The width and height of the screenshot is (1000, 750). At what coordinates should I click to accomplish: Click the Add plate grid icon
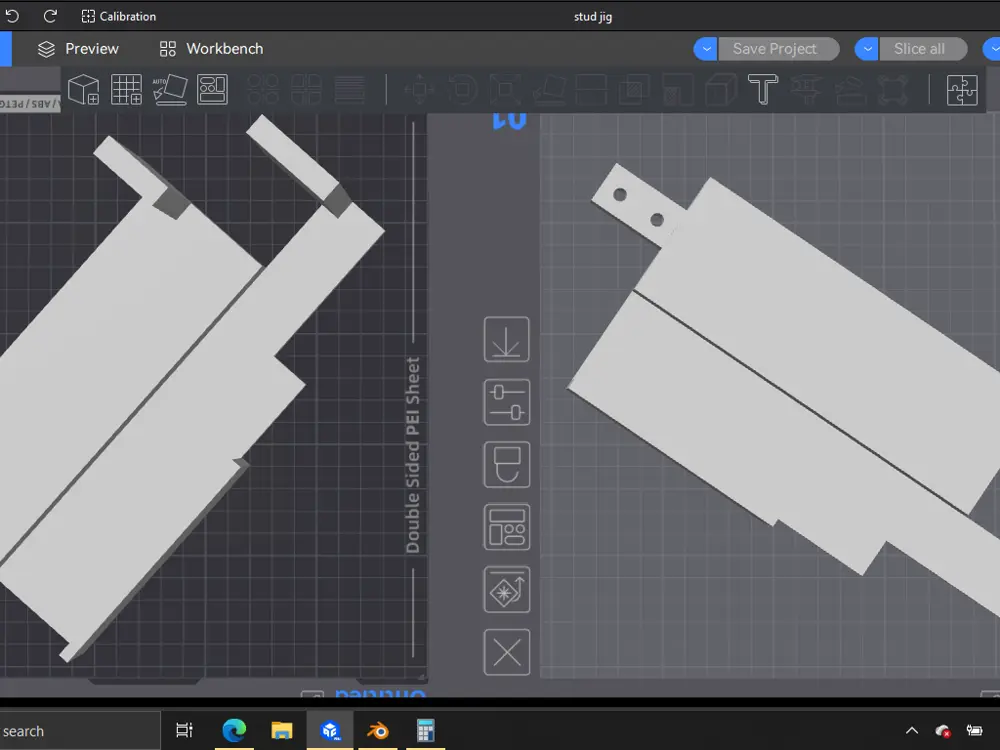(126, 89)
